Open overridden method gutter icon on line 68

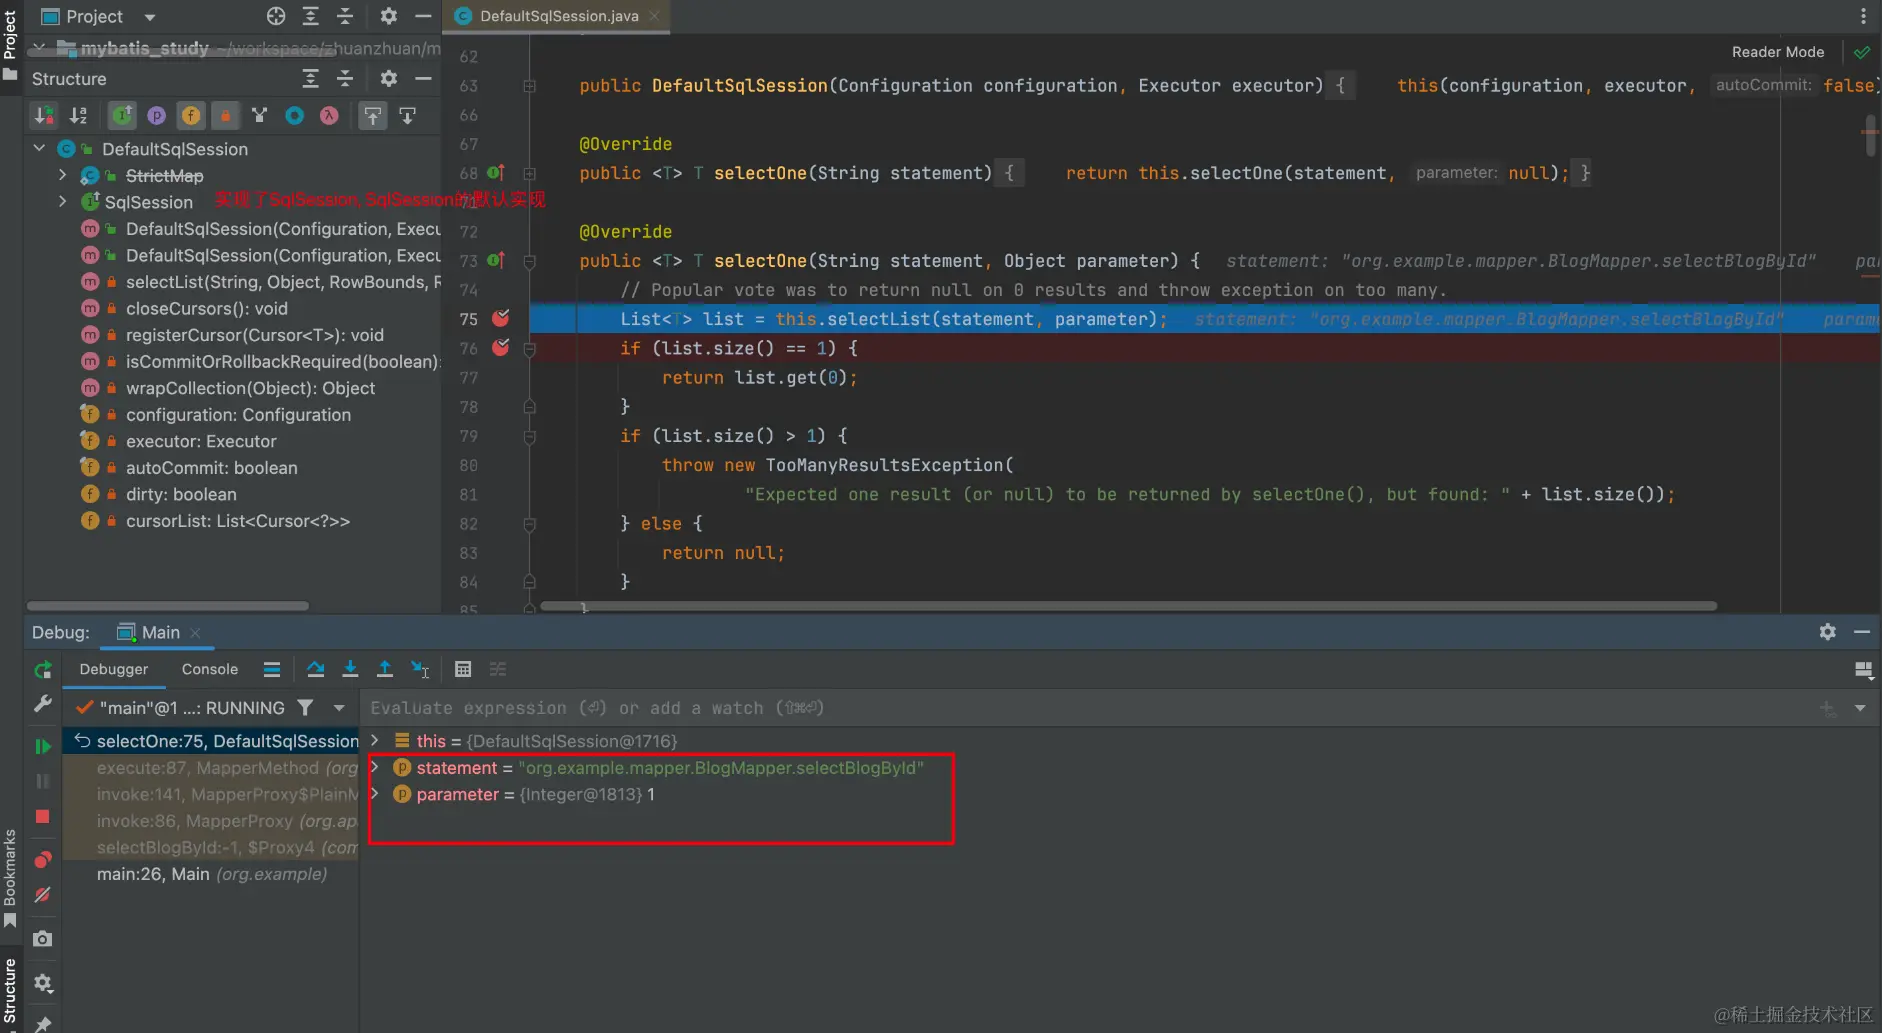click(x=496, y=173)
